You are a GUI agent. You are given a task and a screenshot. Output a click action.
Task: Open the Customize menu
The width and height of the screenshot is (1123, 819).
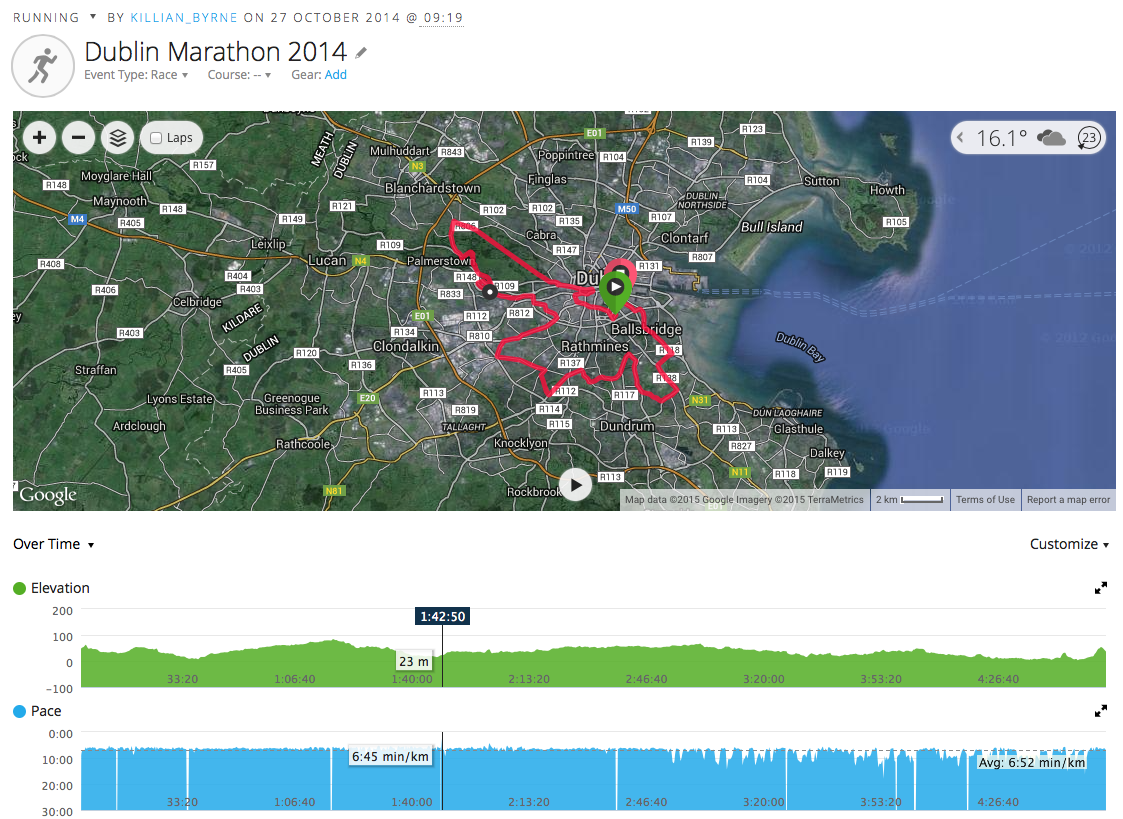pyautogui.click(x=1069, y=544)
